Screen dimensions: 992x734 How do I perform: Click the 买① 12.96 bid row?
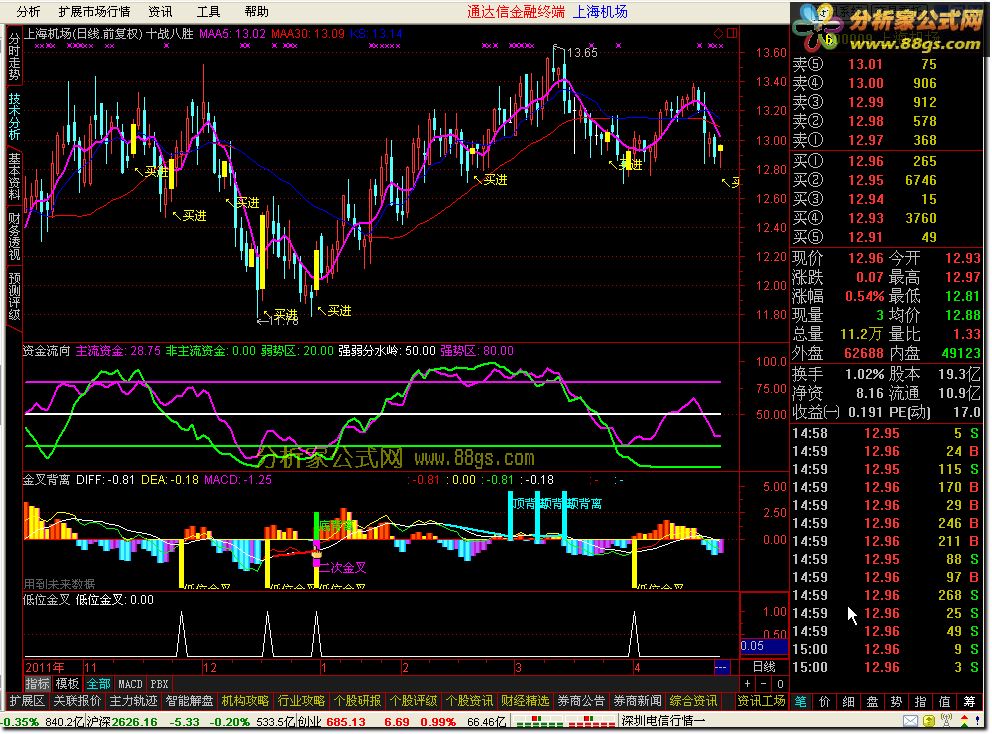tap(886, 161)
